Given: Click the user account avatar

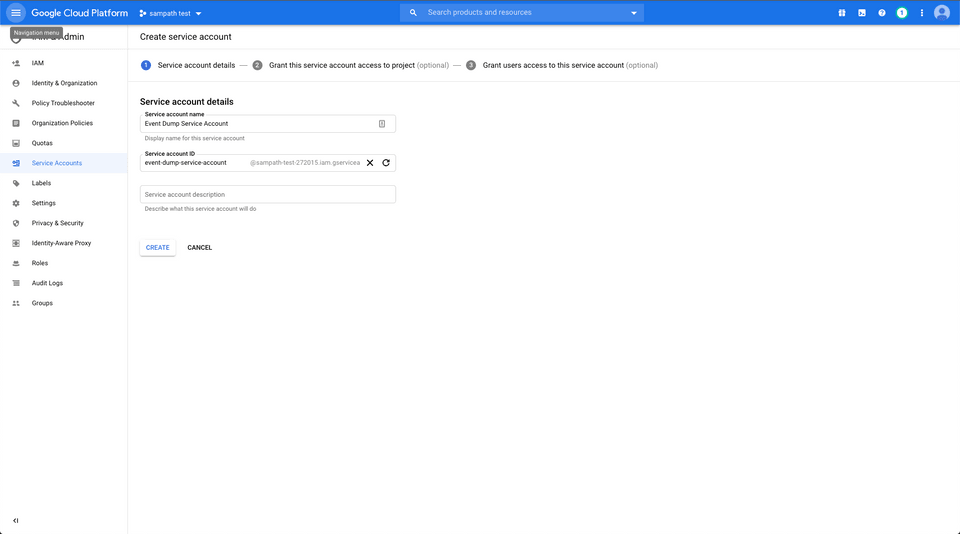Looking at the screenshot, I should [x=942, y=13].
